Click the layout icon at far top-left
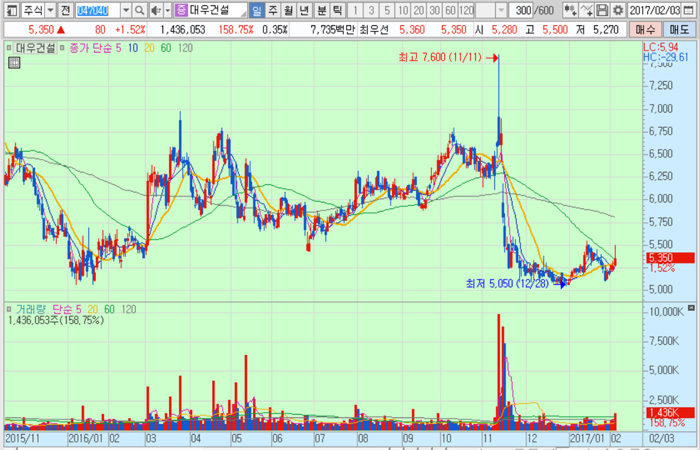Image resolution: width=700 pixels, height=450 pixels. [x=9, y=10]
